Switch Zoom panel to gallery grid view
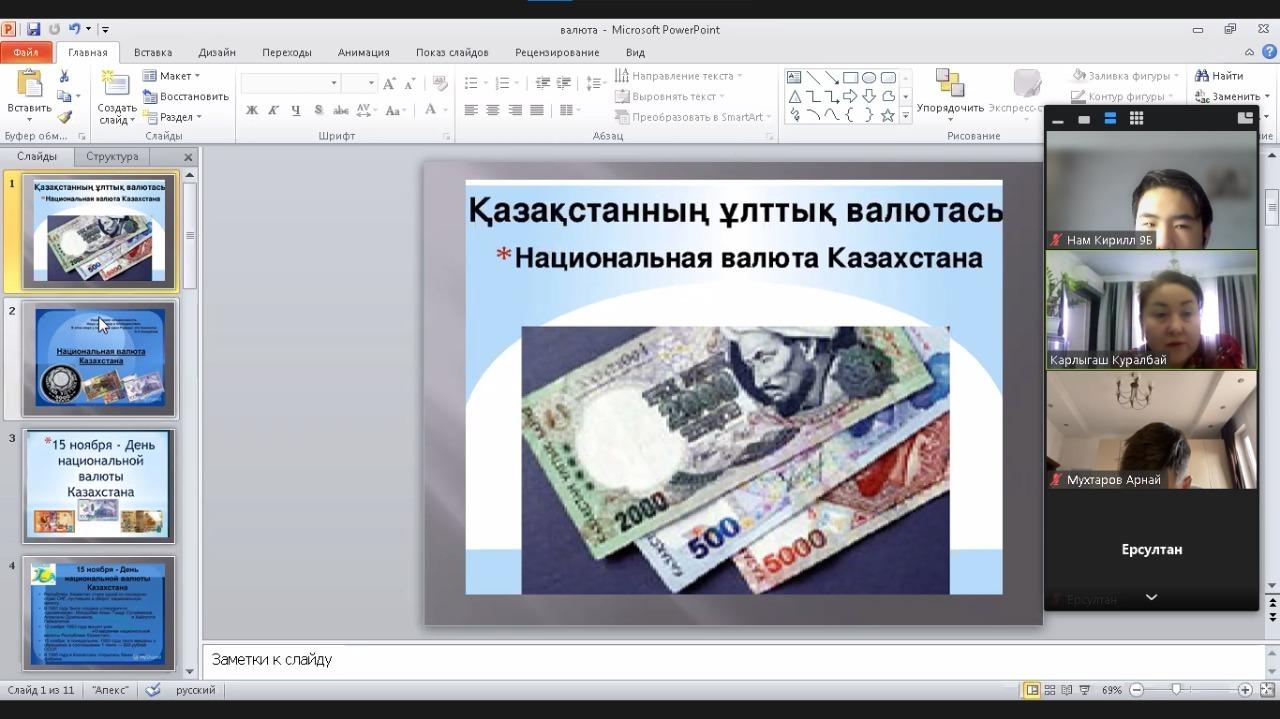The width and height of the screenshot is (1280, 719). pos(1136,118)
